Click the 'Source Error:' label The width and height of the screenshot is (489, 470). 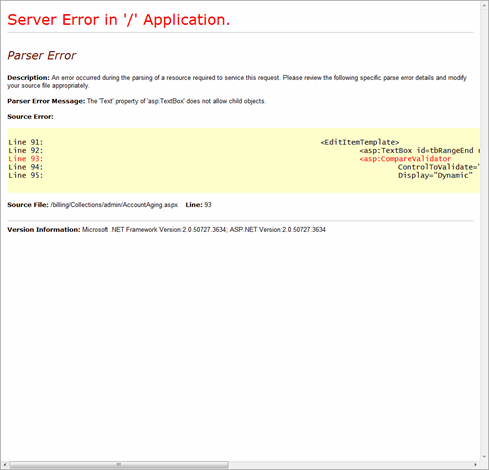(30, 117)
